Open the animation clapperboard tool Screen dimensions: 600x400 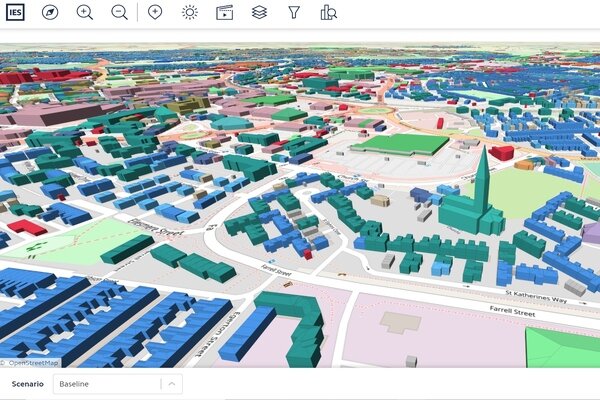click(x=225, y=12)
